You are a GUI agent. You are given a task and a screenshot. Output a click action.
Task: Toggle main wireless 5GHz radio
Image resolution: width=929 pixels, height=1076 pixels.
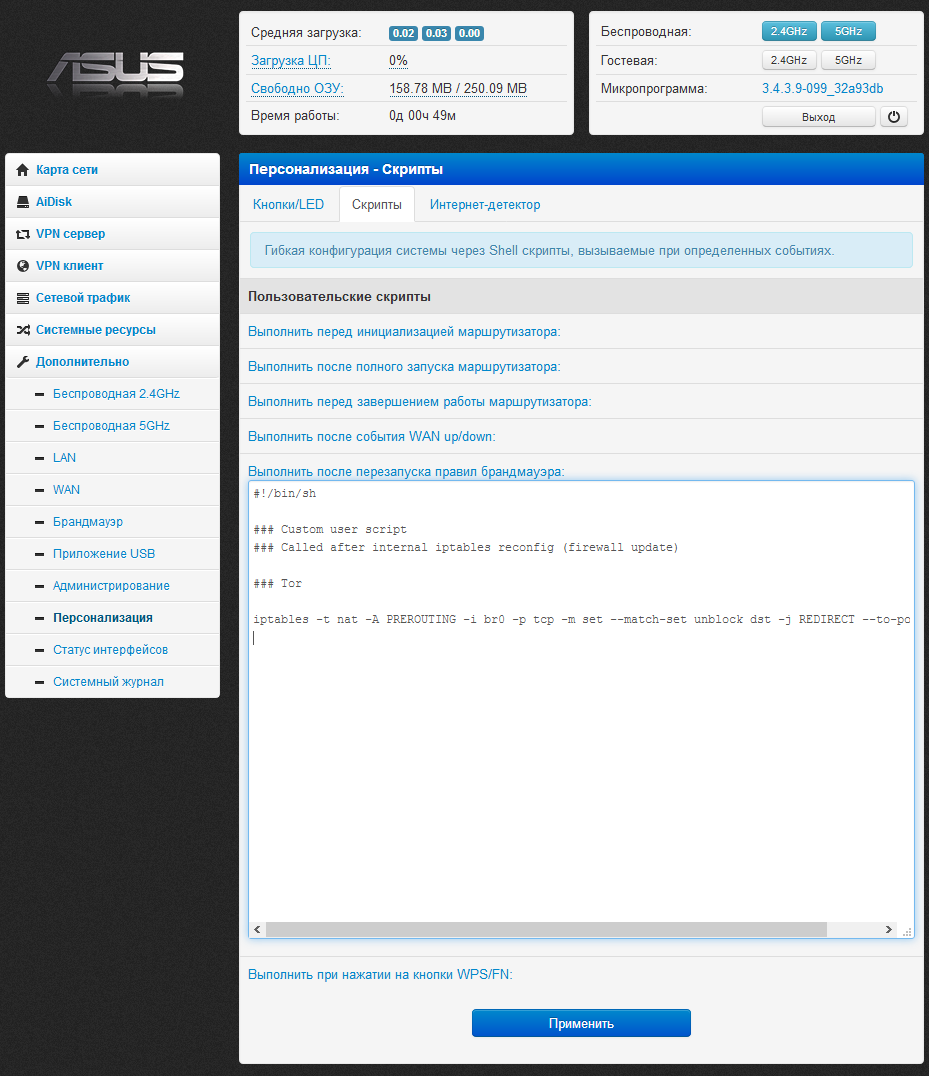(848, 32)
